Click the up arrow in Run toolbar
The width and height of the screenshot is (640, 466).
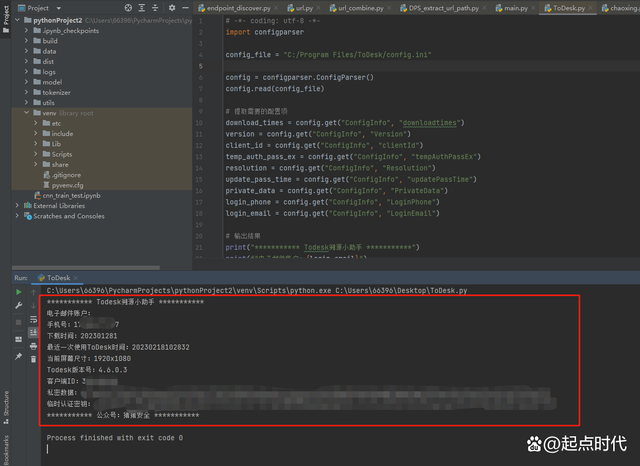pyautogui.click(x=33, y=292)
